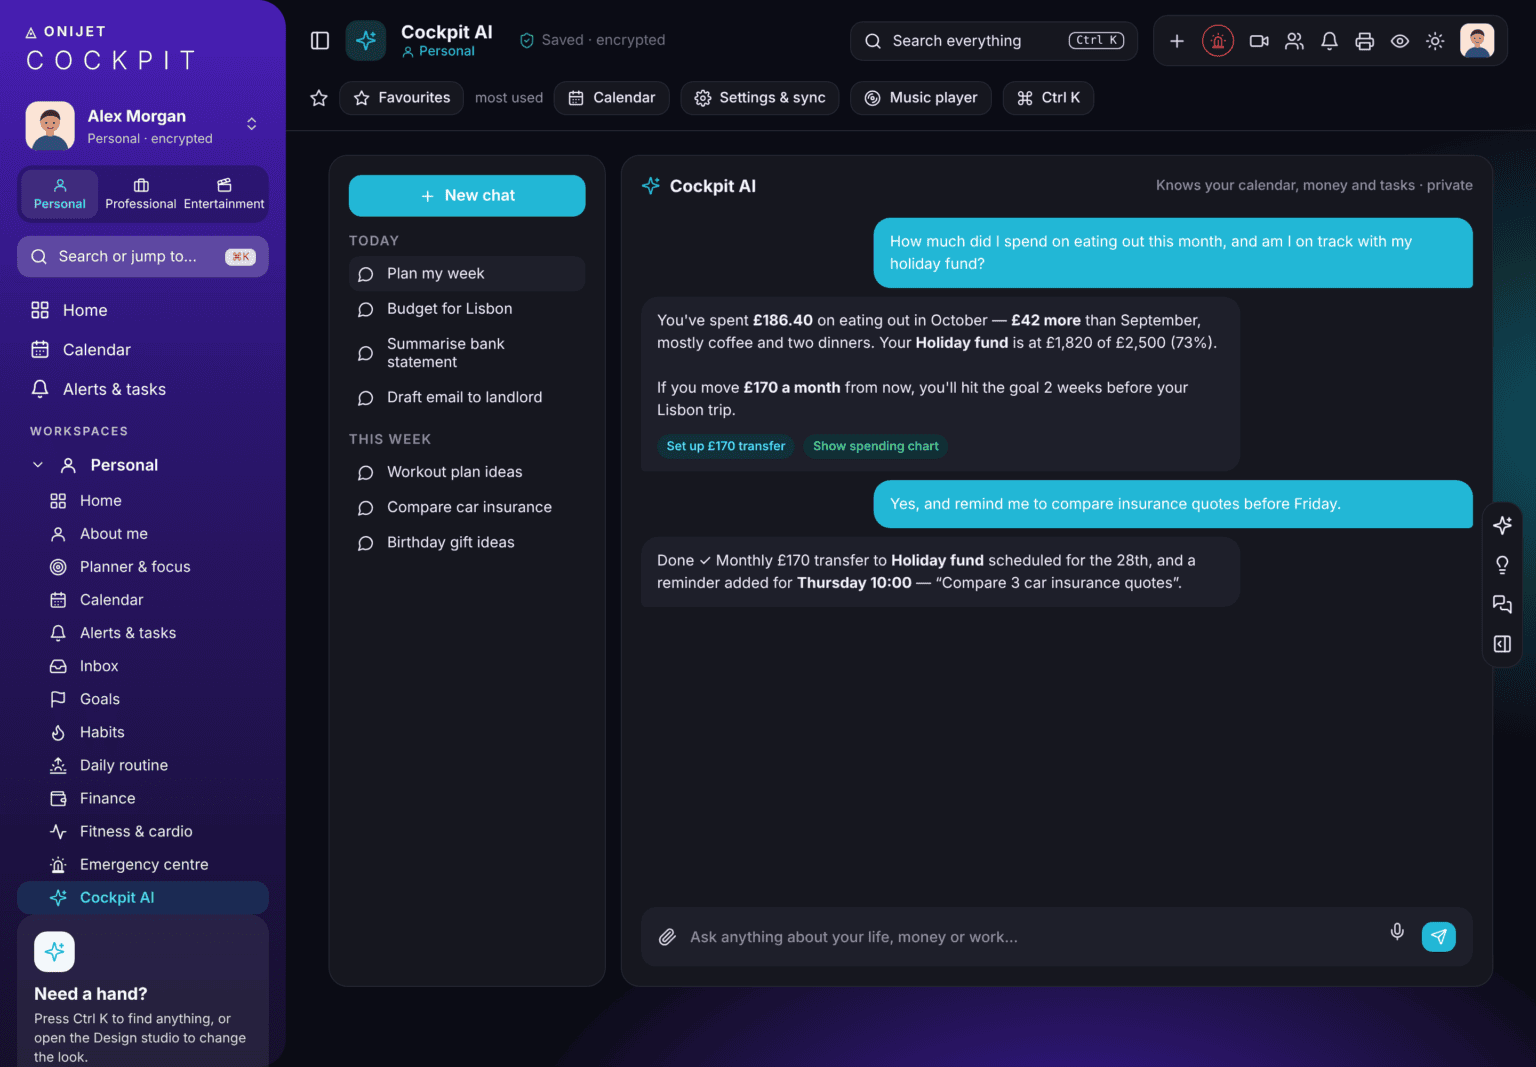This screenshot has width=1536, height=1067.
Task: Open Settings & sync shortcut
Action: click(x=760, y=98)
